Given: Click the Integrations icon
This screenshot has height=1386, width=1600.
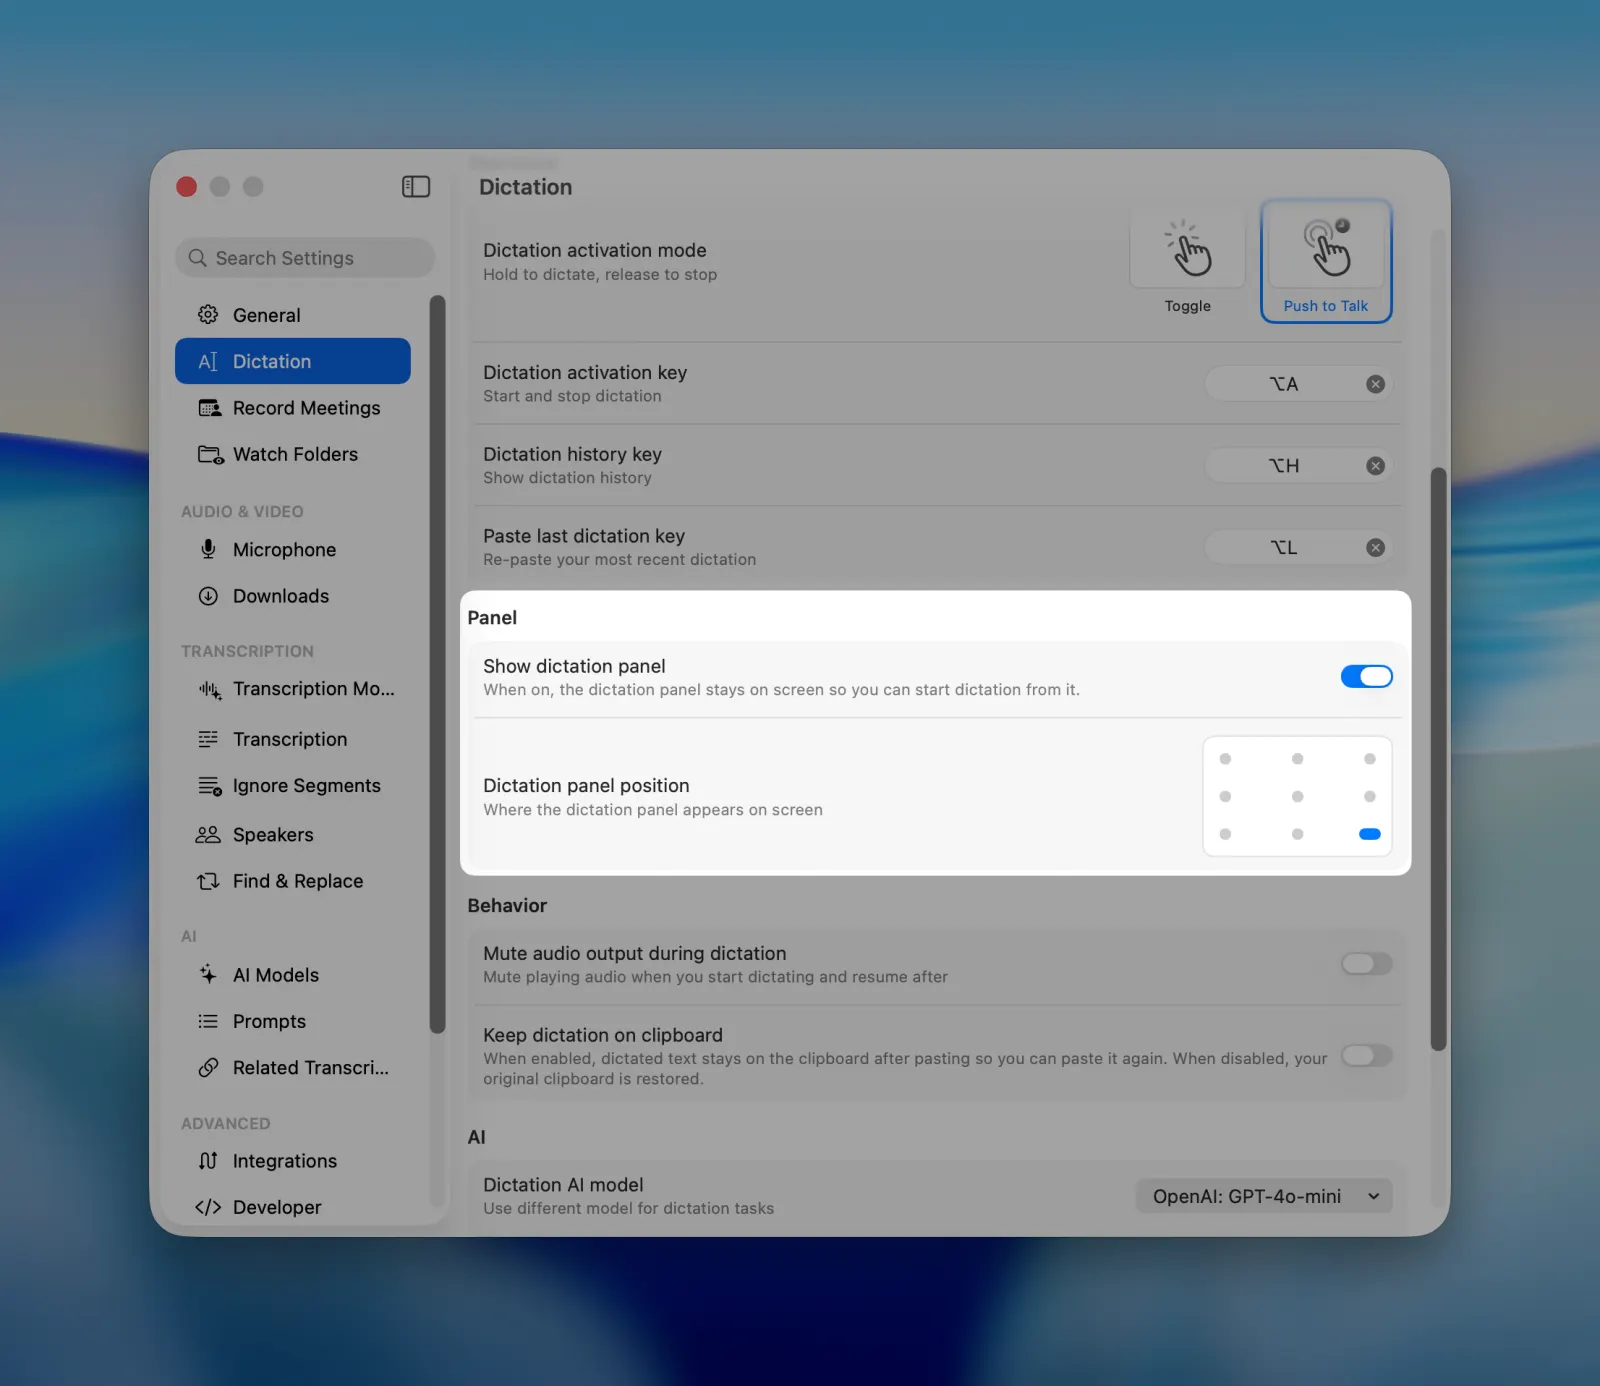Looking at the screenshot, I should 208,1161.
